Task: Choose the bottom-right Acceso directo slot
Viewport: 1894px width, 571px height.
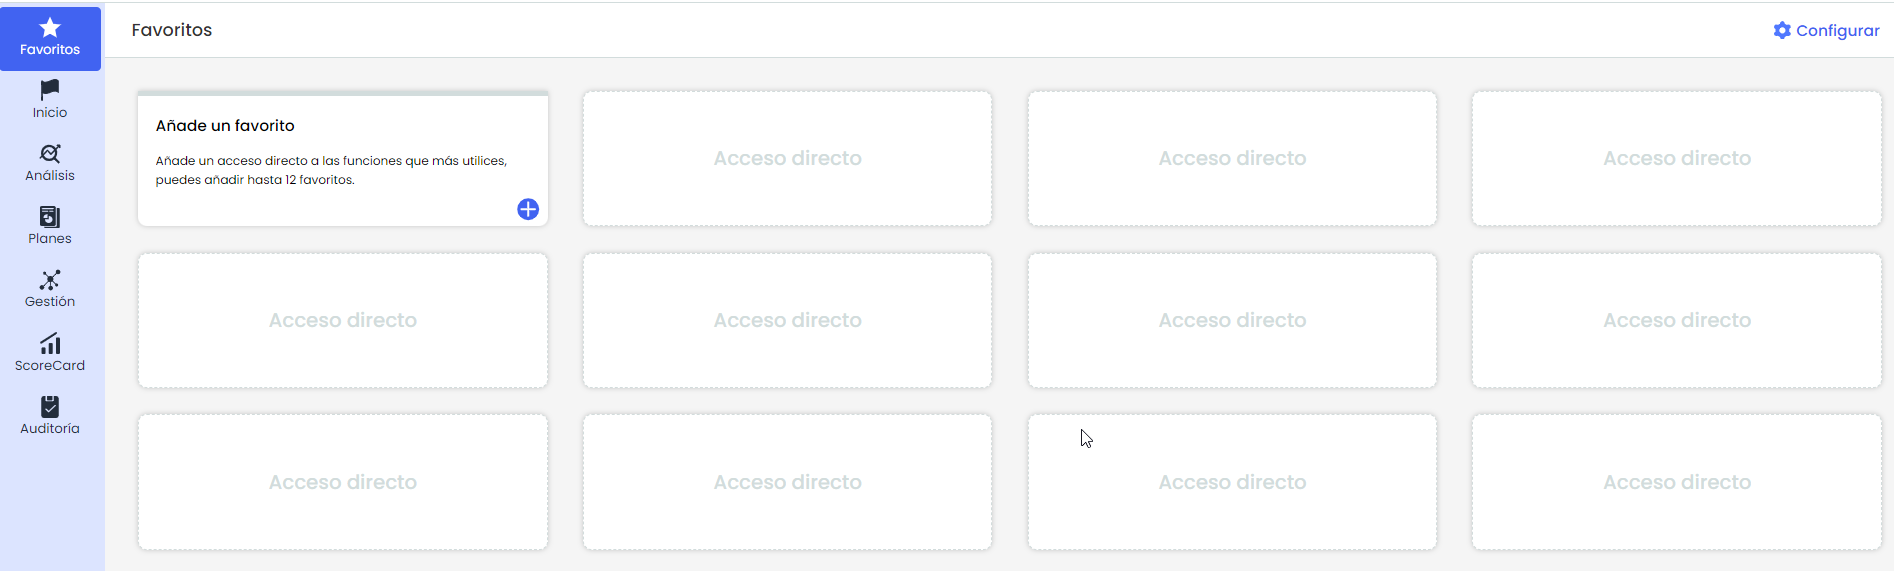Action: coord(1677,483)
